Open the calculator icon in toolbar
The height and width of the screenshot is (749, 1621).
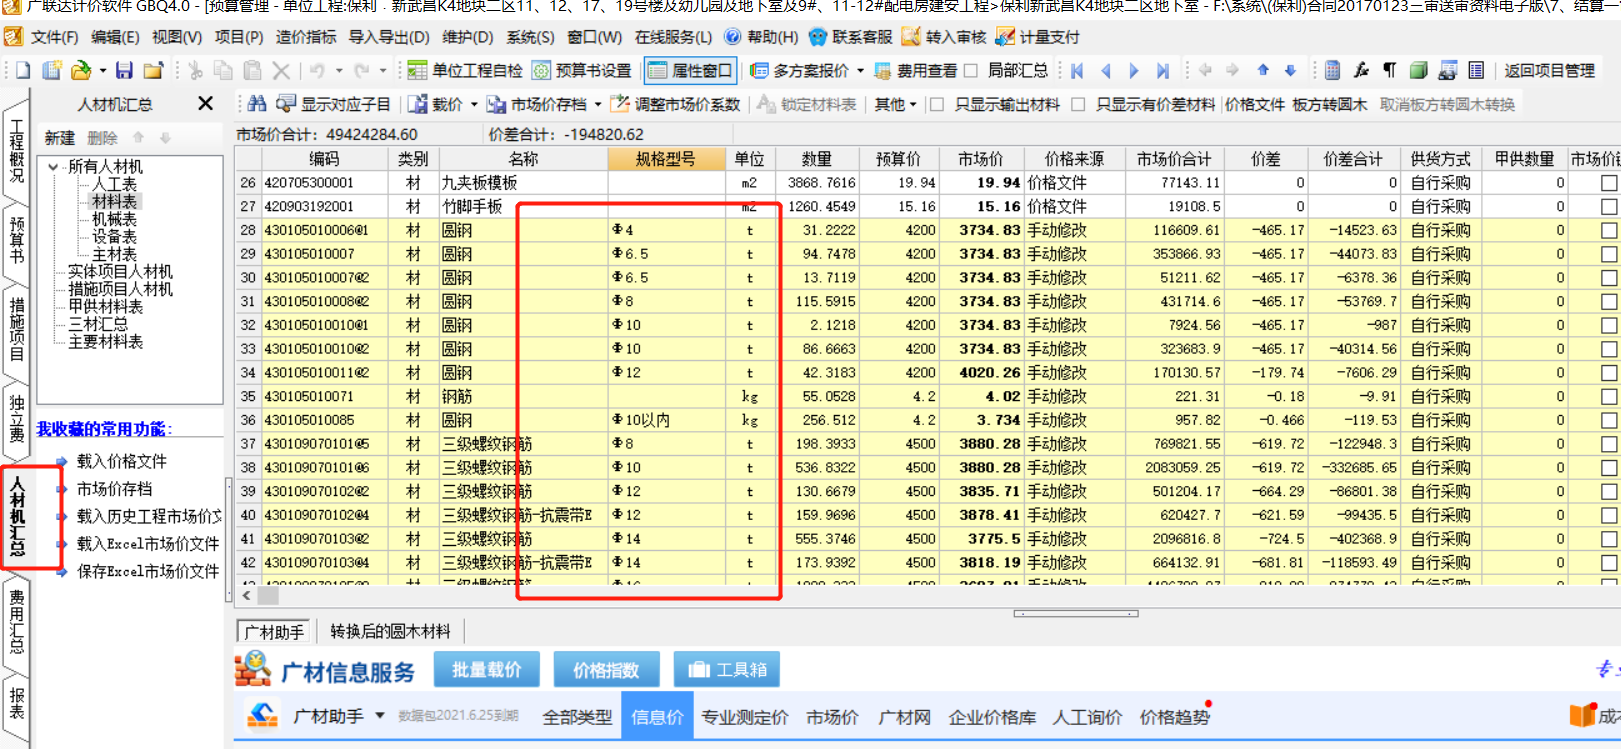1332,70
